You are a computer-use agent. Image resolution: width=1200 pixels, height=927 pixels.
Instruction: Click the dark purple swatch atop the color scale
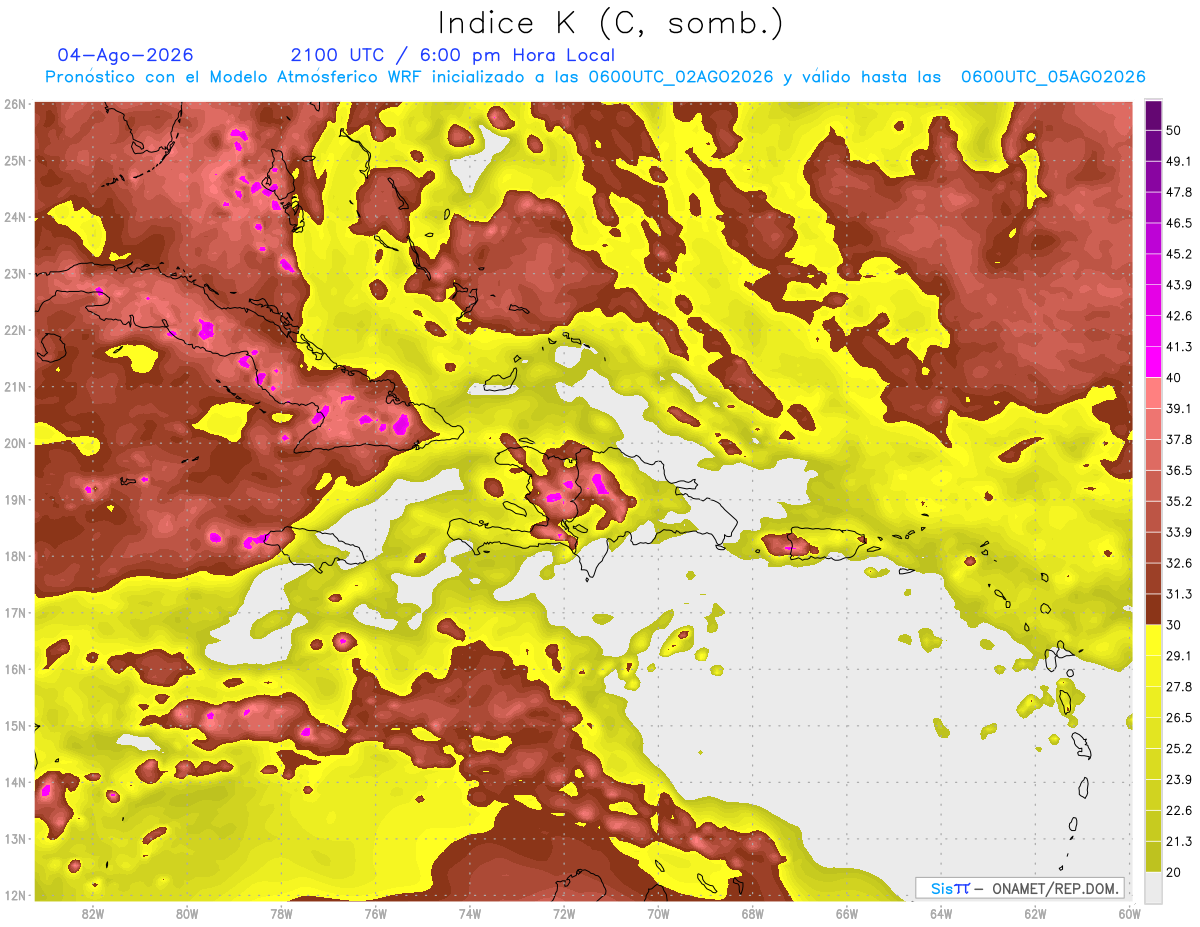pos(1153,114)
